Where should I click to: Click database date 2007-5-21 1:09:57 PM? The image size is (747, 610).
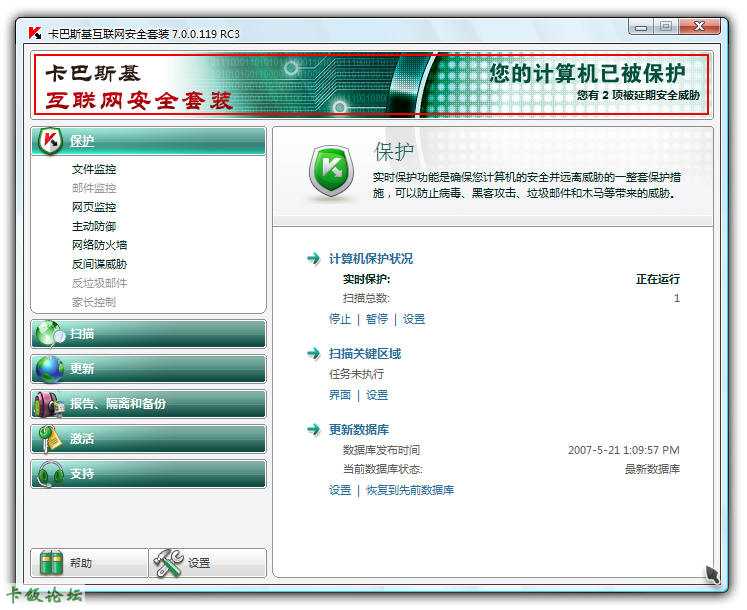tap(624, 450)
